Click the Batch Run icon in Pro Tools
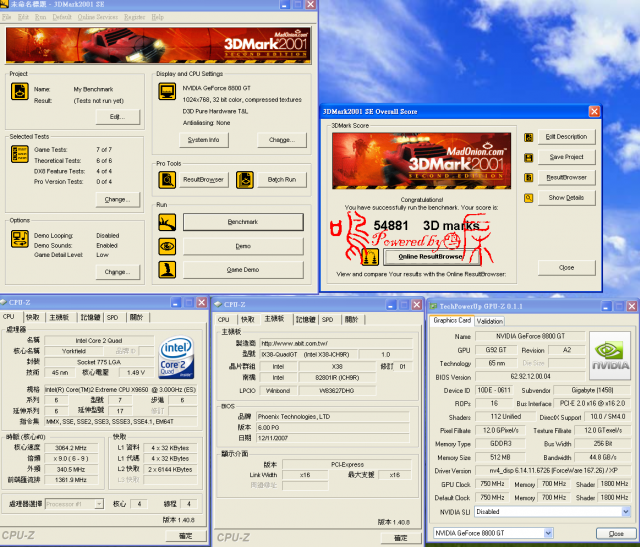This screenshot has height=547, width=640. [x=245, y=180]
